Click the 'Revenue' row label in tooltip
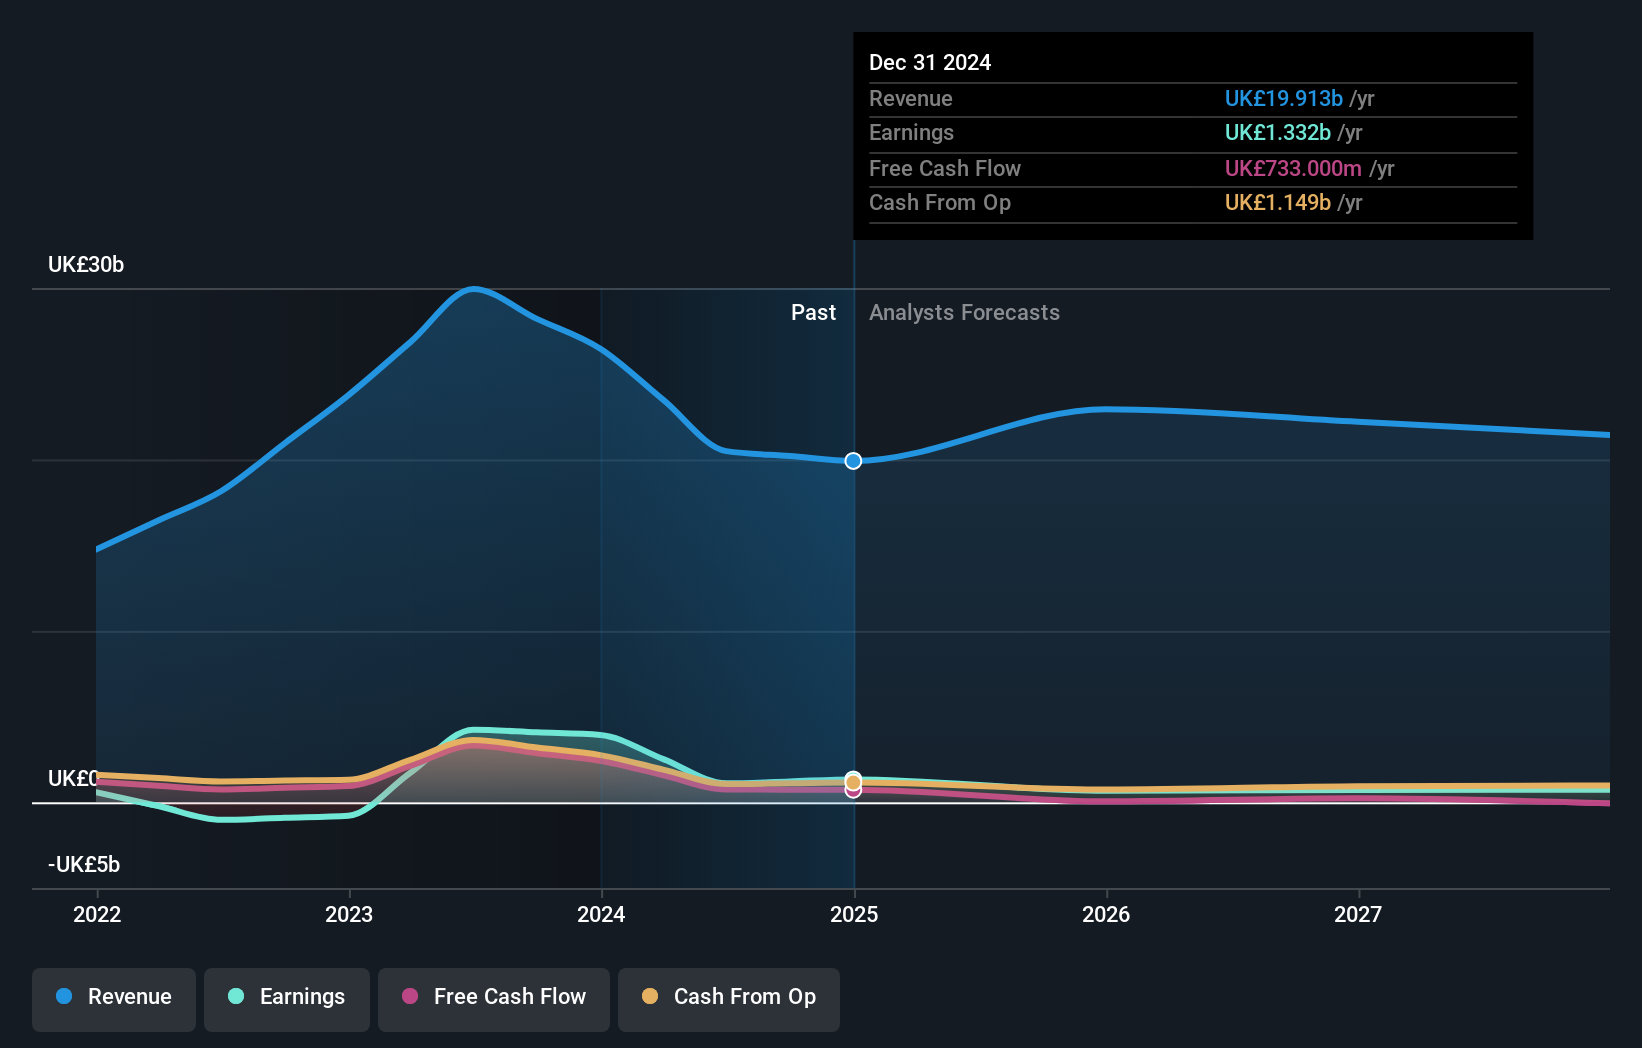 [x=911, y=99]
